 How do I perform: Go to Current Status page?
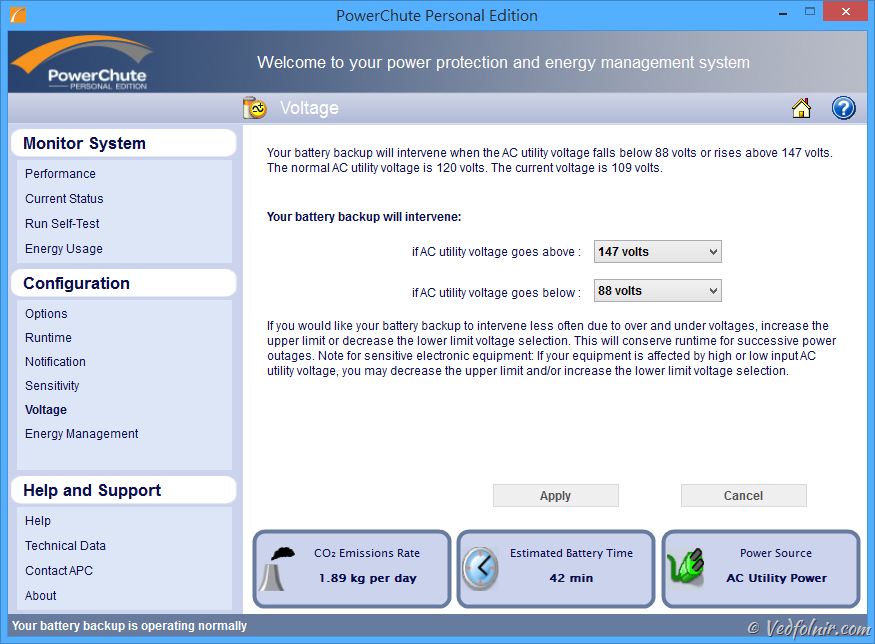point(64,199)
